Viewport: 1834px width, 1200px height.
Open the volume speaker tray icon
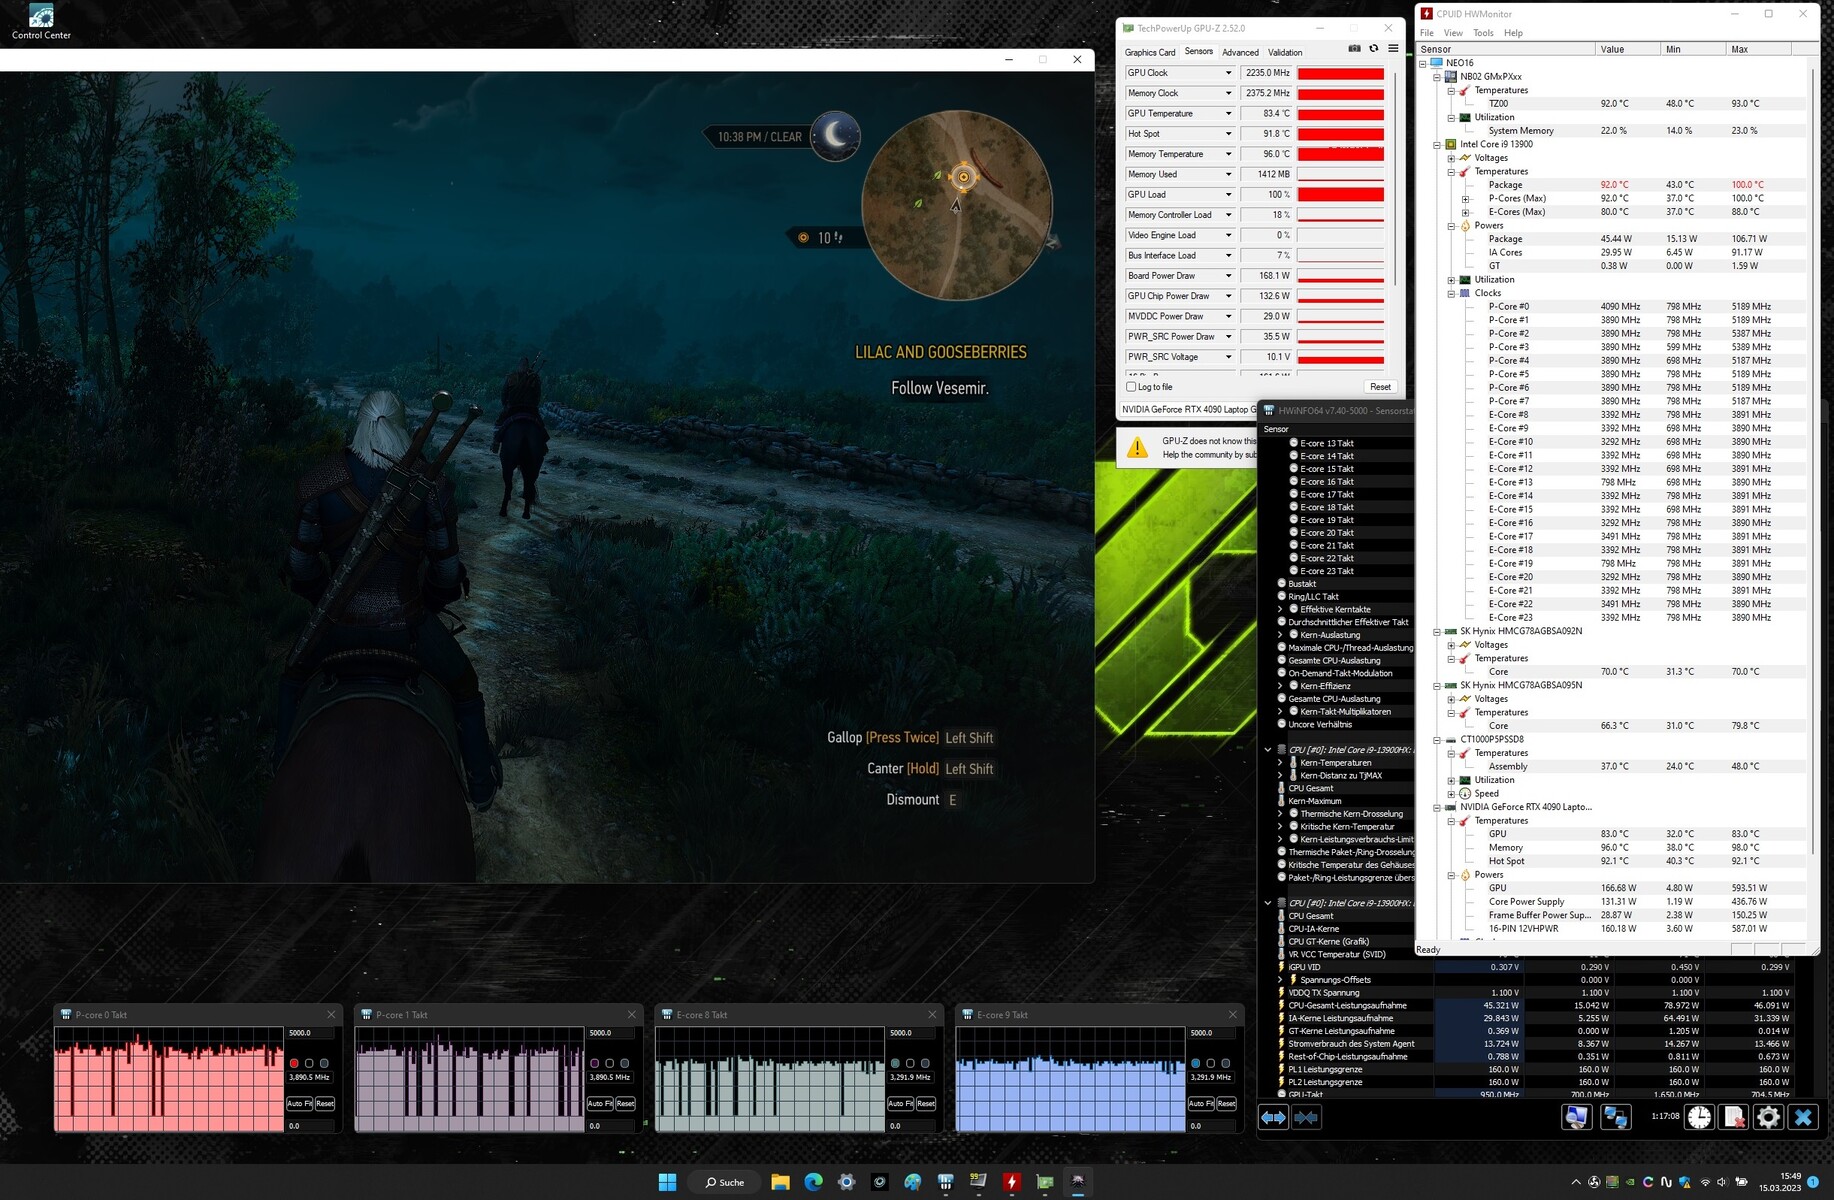tap(1723, 1182)
